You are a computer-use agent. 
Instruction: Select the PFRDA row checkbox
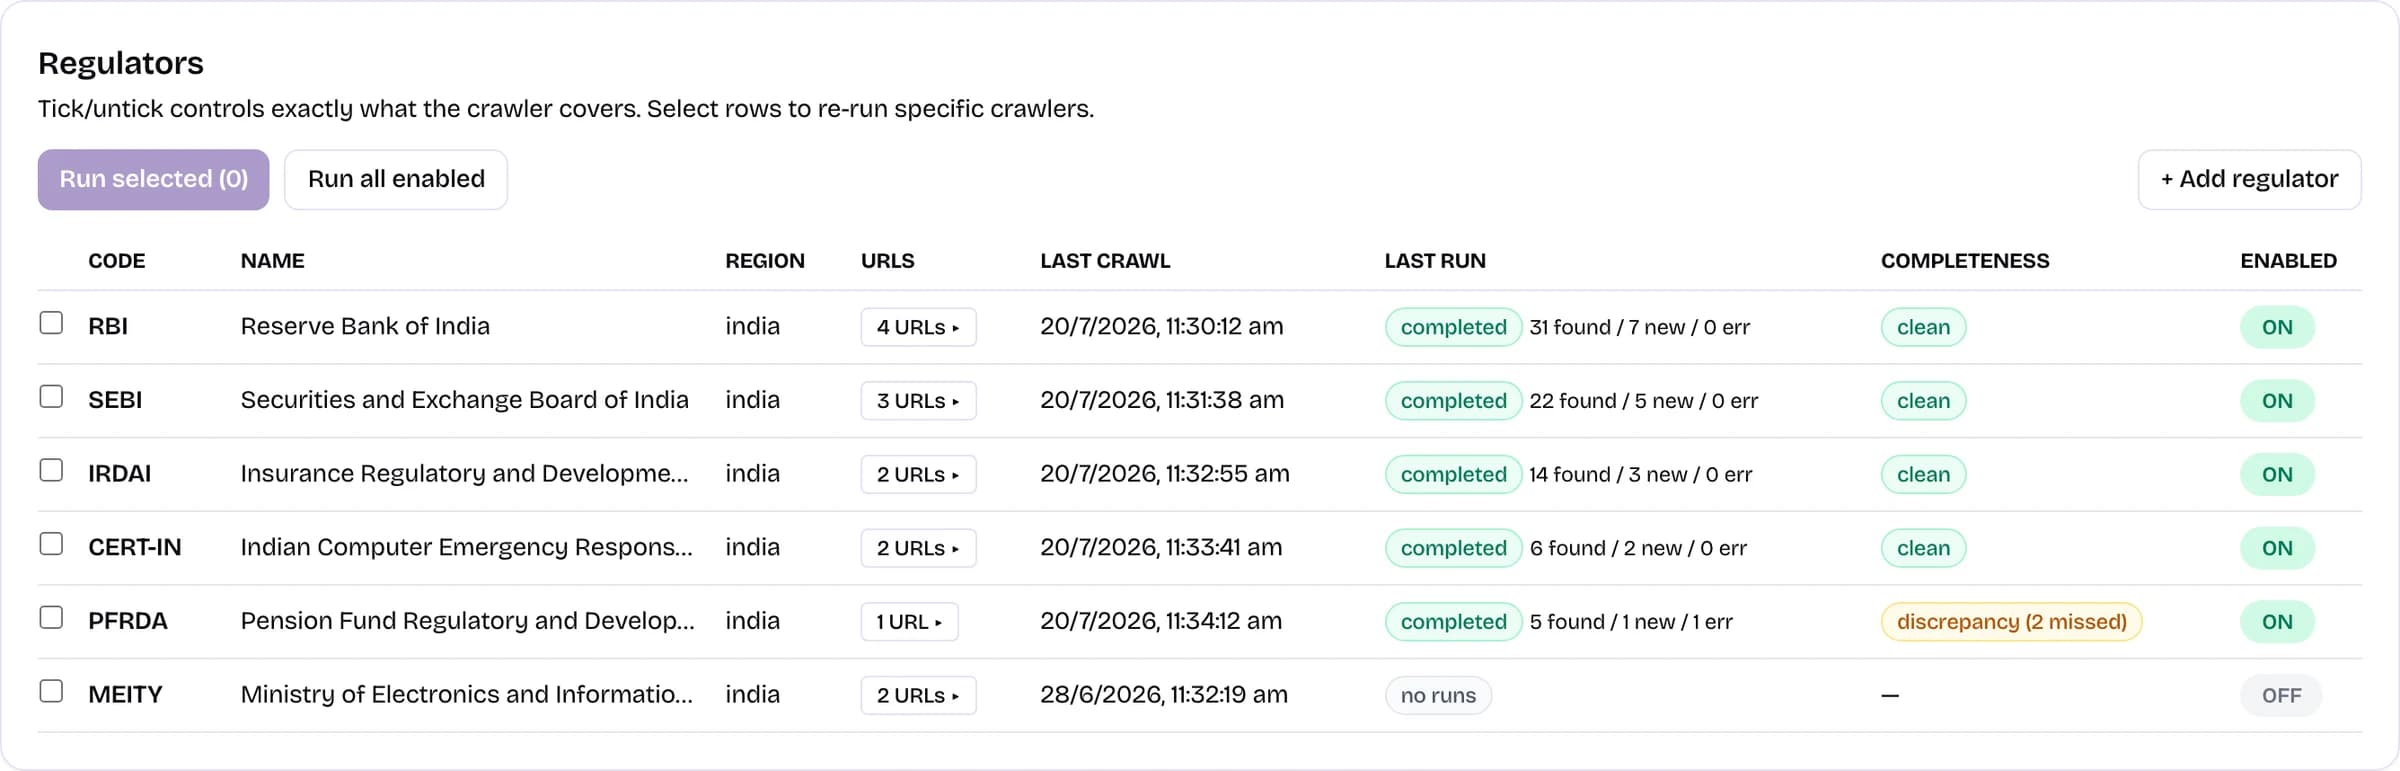(51, 618)
